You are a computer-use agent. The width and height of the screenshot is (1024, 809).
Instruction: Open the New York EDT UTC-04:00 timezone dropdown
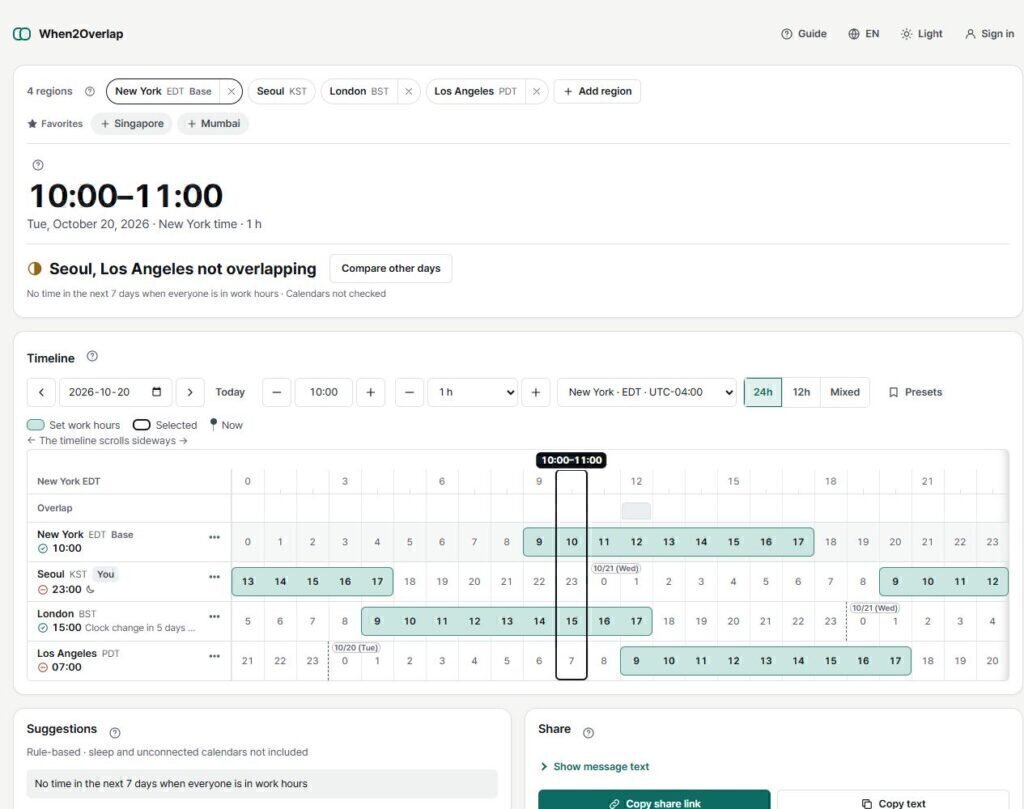pos(647,392)
